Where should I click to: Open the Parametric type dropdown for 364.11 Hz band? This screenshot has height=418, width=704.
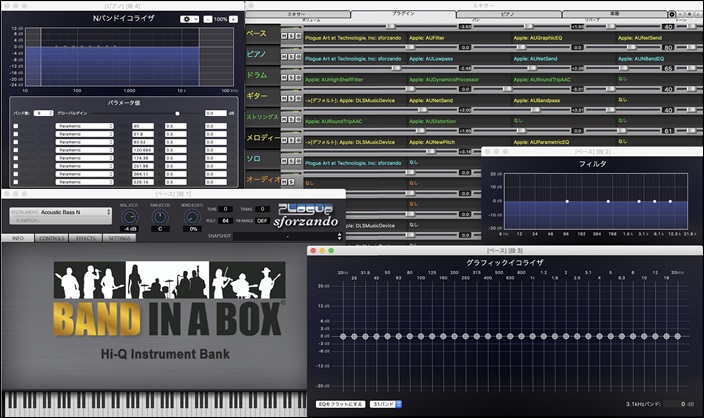coord(84,174)
